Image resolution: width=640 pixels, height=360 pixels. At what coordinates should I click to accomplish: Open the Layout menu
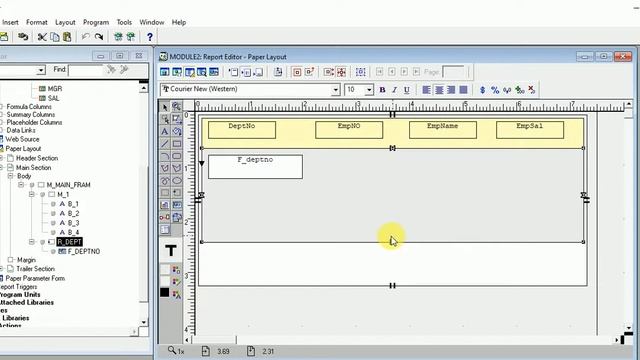pyautogui.click(x=65, y=22)
